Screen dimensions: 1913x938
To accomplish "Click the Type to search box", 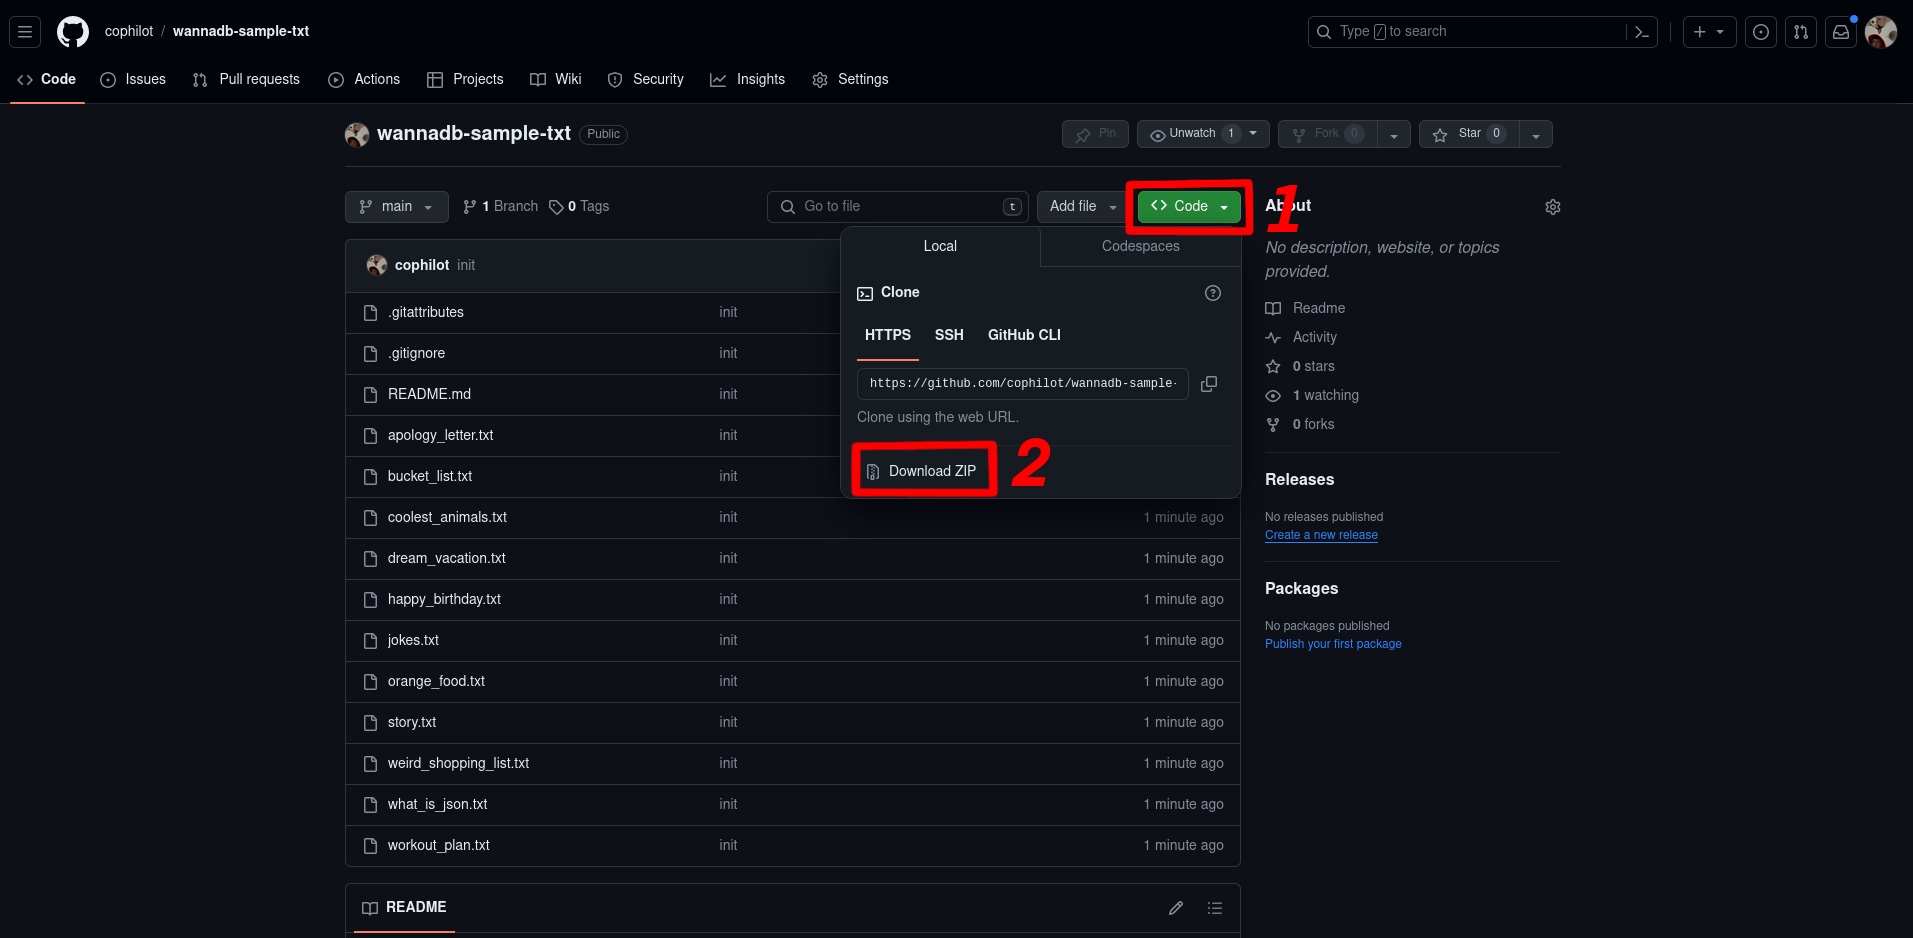I will tap(1482, 32).
